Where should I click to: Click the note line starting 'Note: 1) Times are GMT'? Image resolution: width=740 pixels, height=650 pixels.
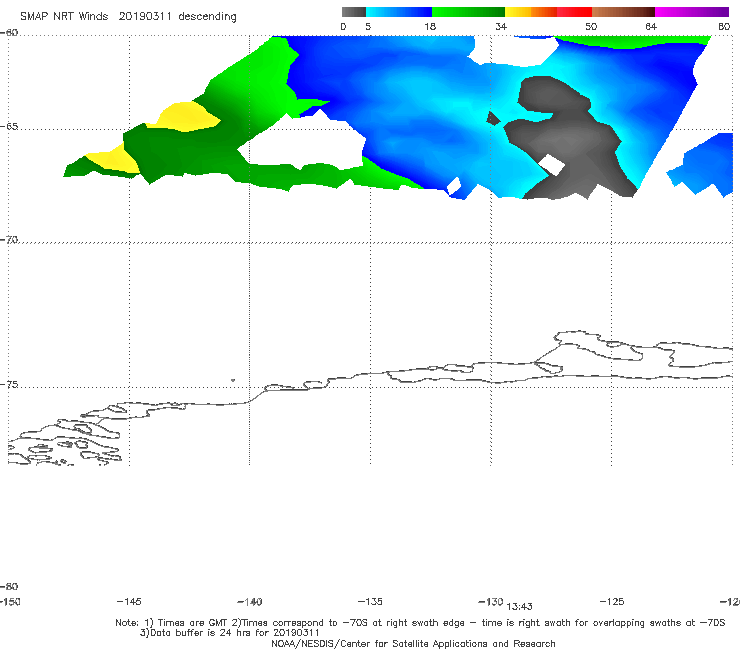tap(420, 623)
